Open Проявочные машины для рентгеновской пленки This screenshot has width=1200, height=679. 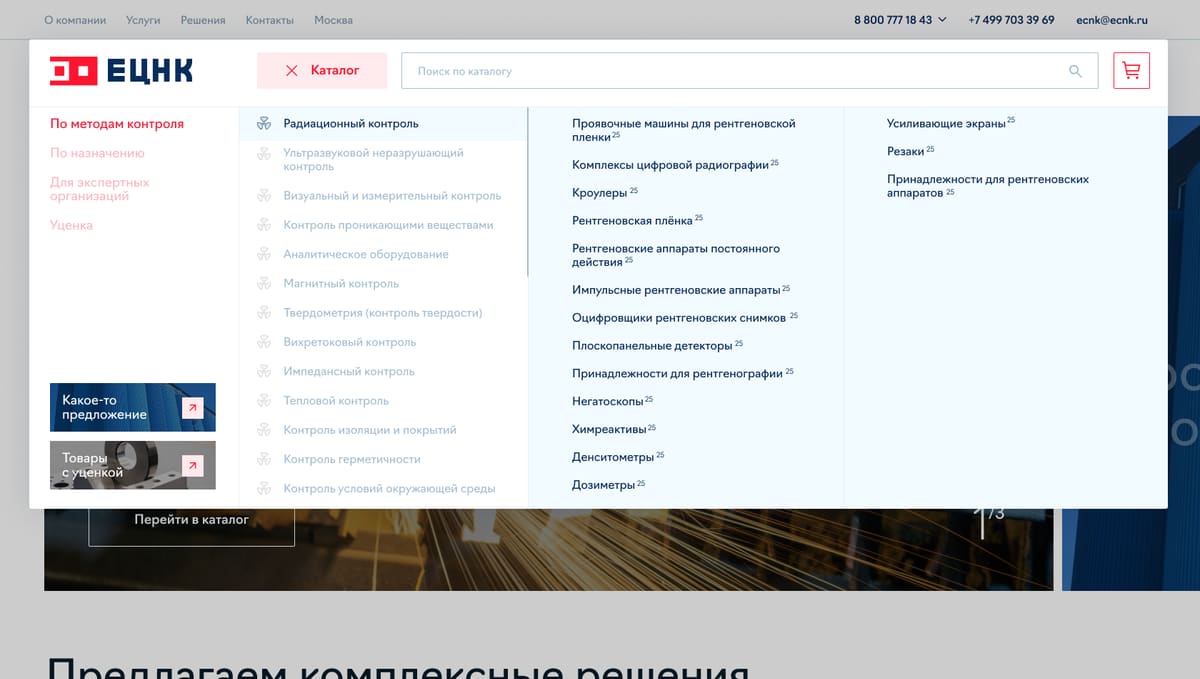point(684,130)
